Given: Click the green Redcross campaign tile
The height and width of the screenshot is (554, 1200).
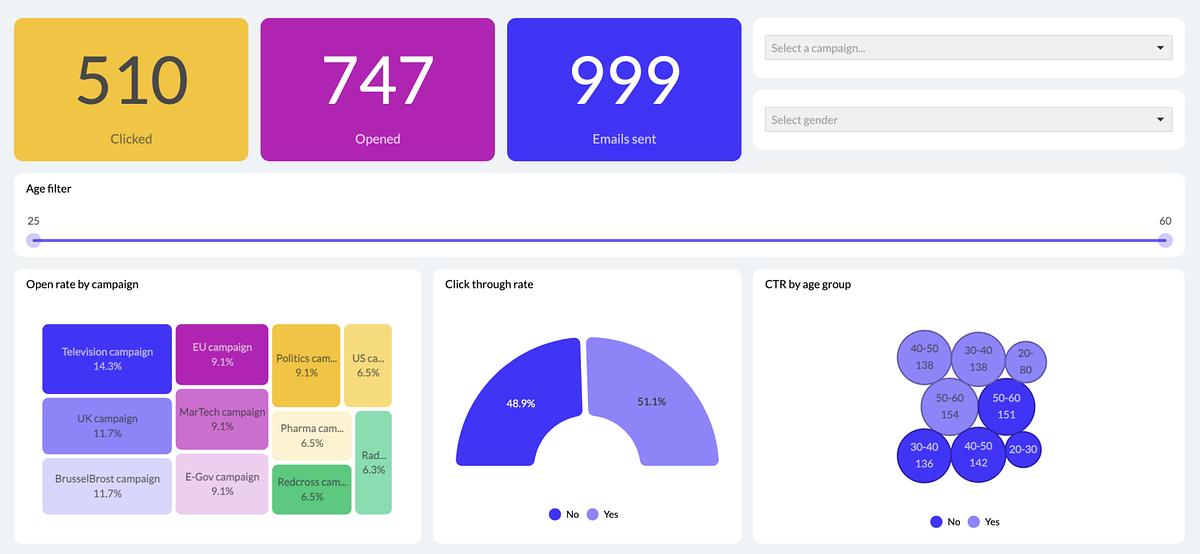Looking at the screenshot, I should (312, 489).
